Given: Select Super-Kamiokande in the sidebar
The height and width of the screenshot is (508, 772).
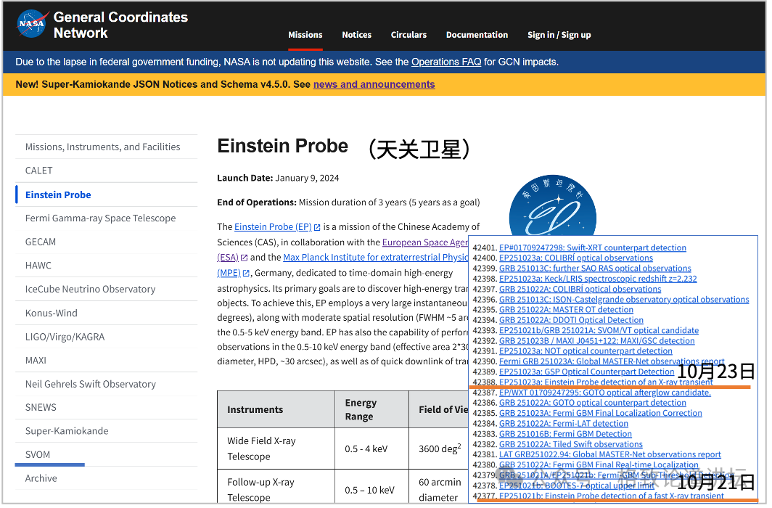Looking at the screenshot, I should pyautogui.click(x=107, y=432).
